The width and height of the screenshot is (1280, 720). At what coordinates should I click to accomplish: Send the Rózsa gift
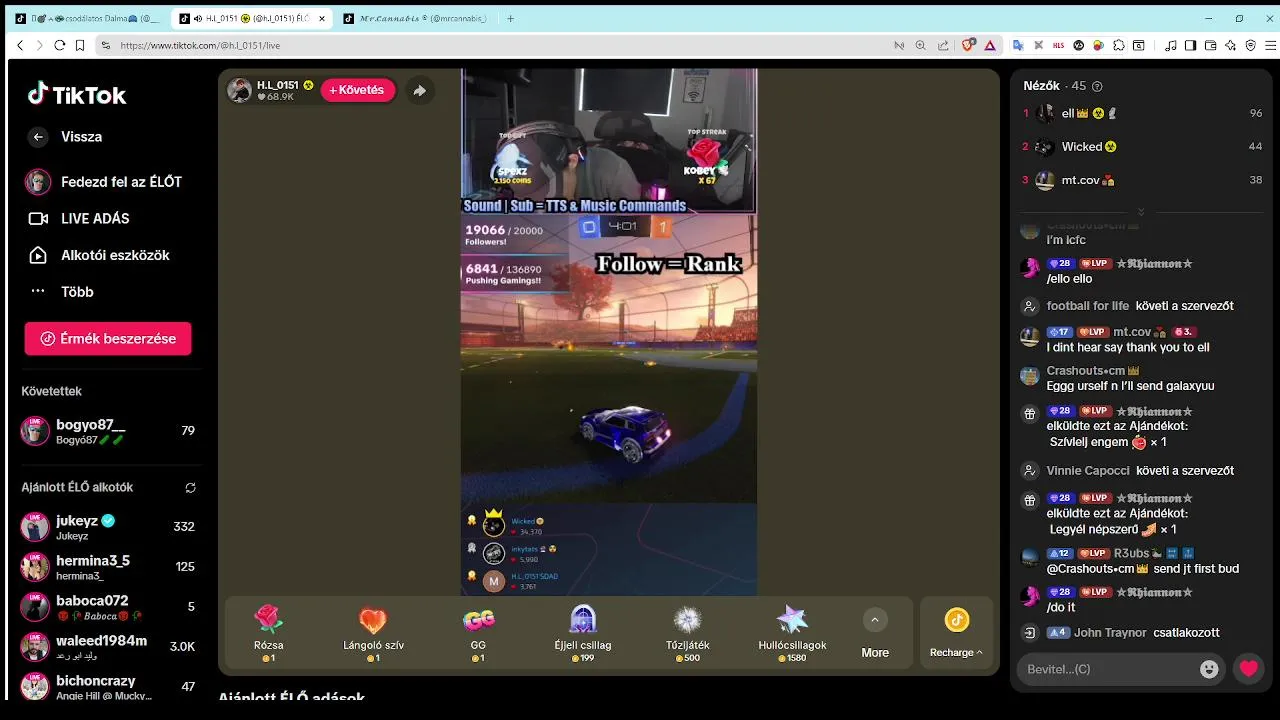click(269, 633)
